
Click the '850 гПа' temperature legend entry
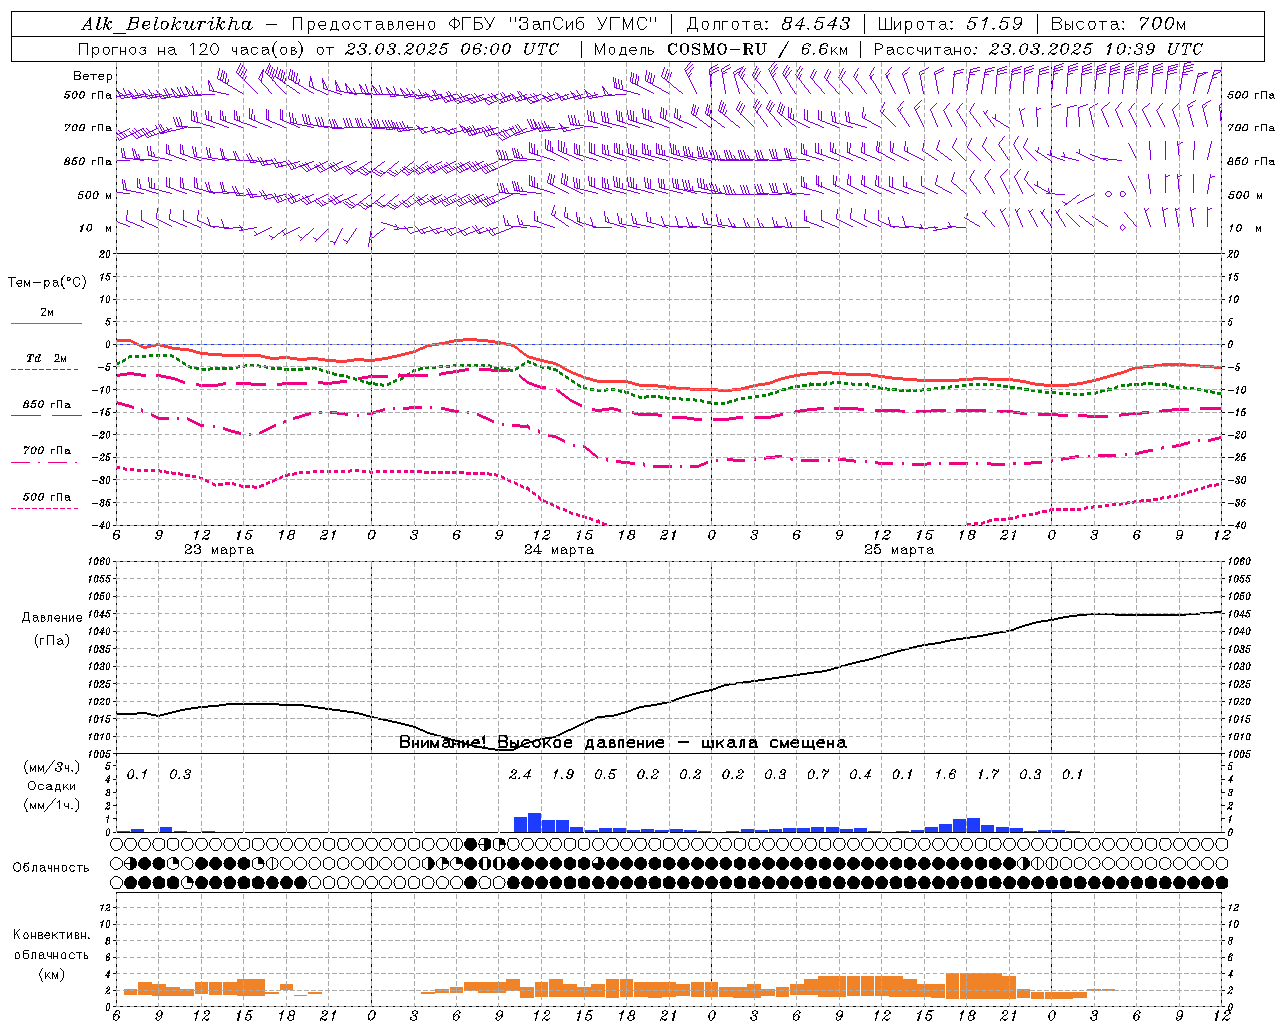pos(46,405)
